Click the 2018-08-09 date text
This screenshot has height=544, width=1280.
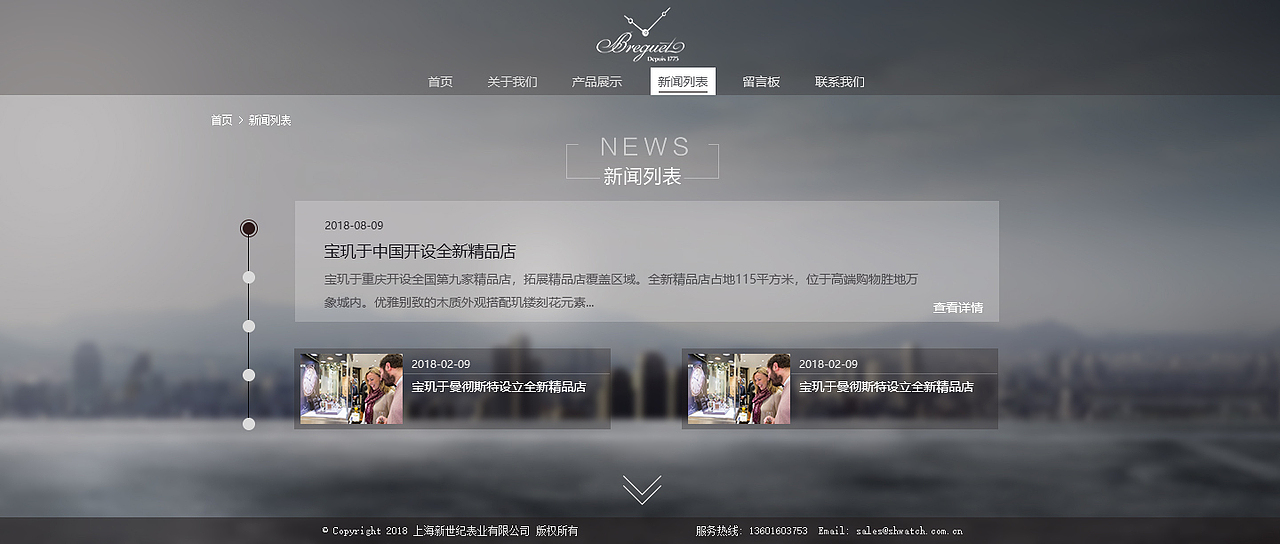(x=354, y=226)
